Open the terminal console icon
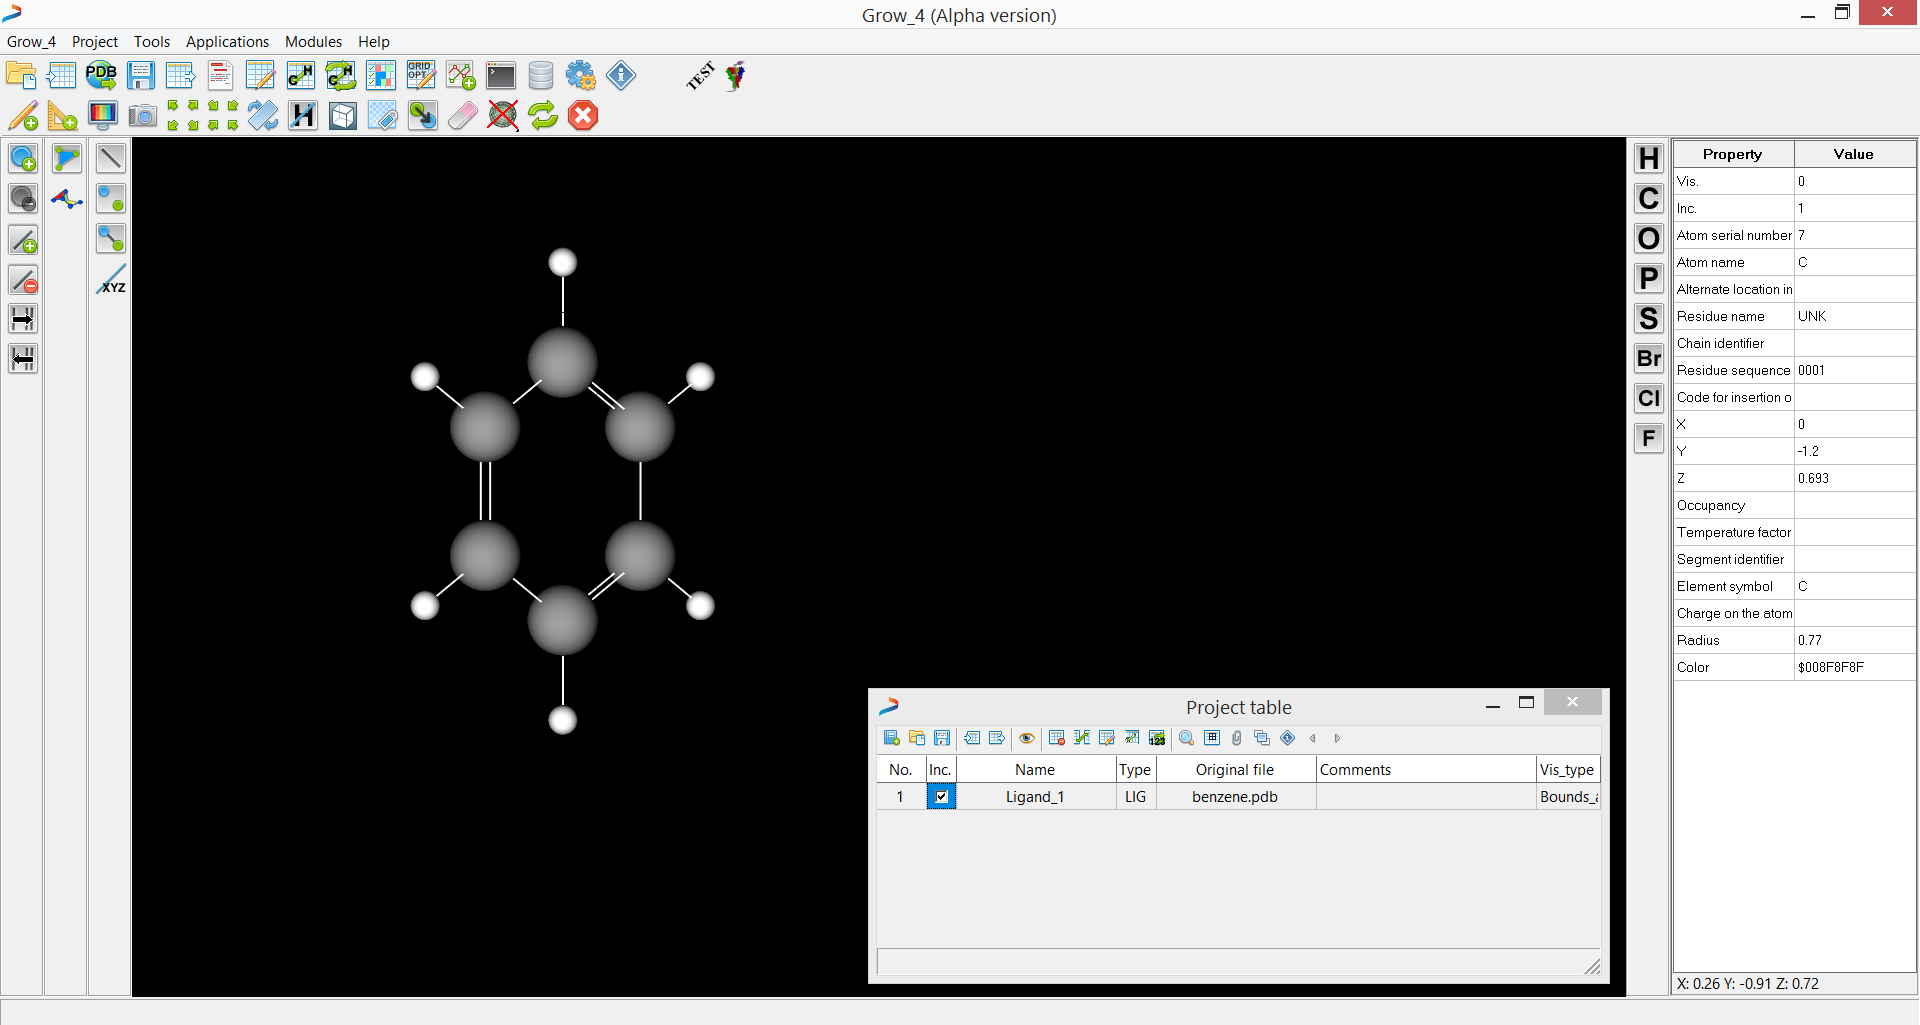This screenshot has width=1920, height=1025. [501, 75]
